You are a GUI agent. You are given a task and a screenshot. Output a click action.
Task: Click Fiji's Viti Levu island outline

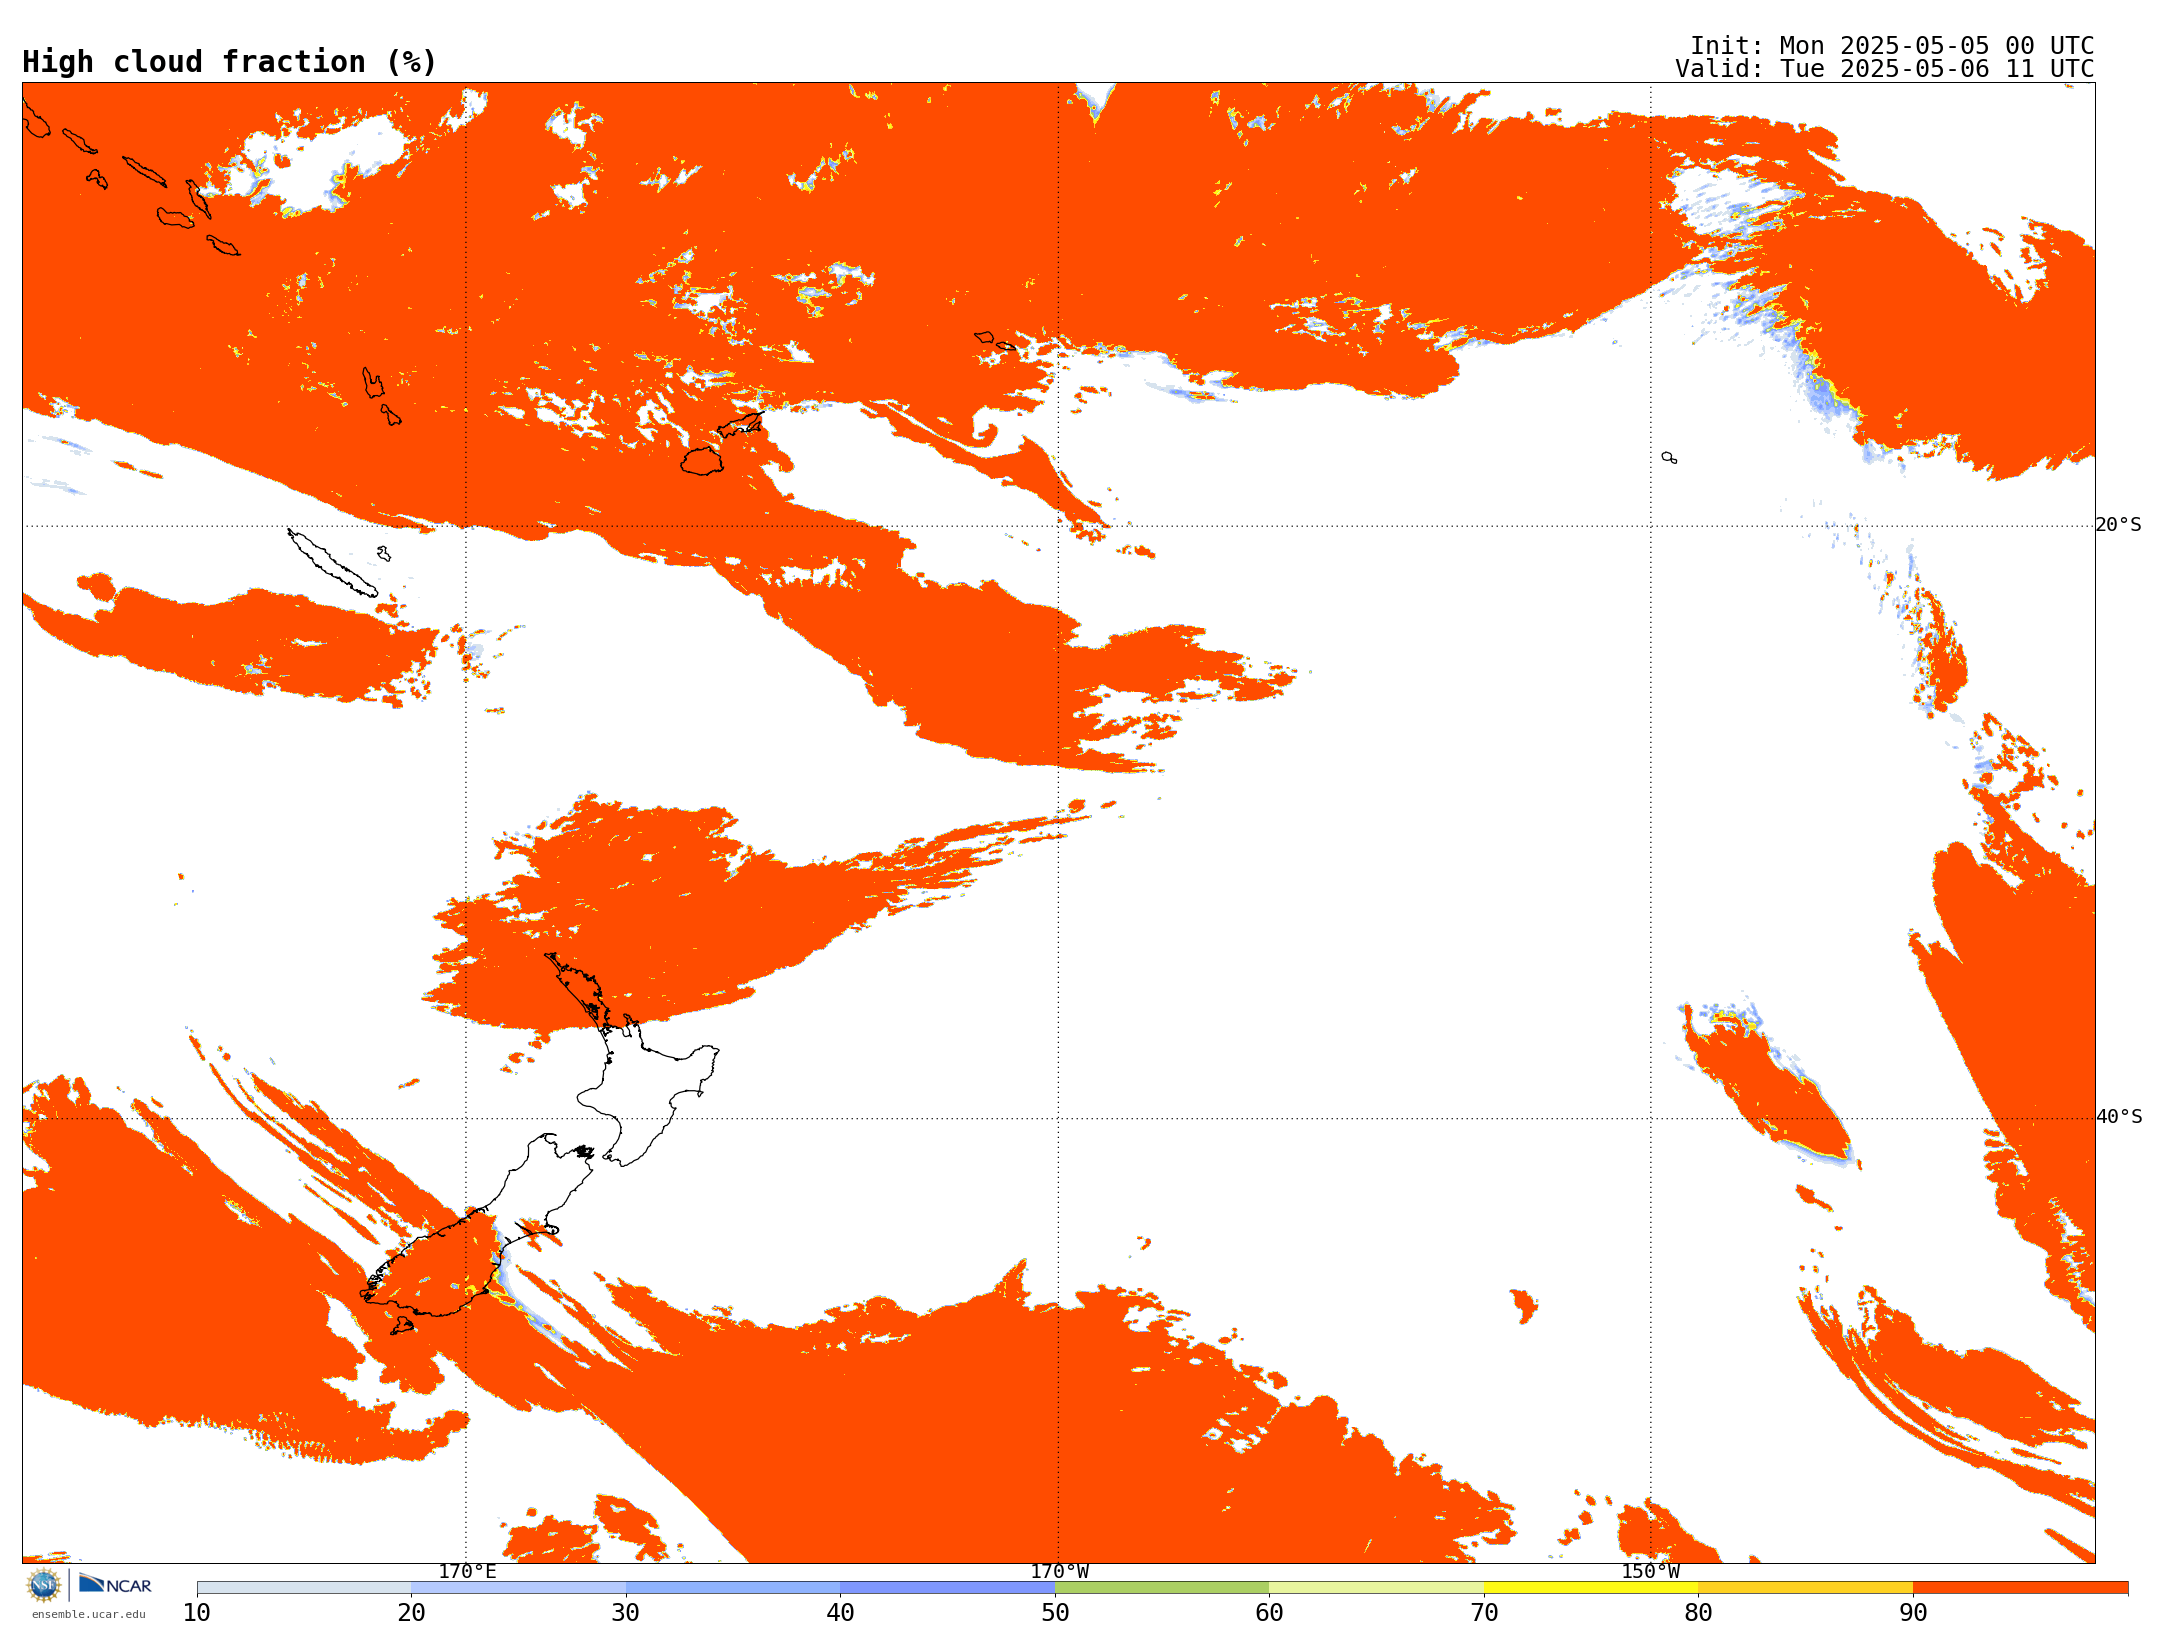[702, 461]
